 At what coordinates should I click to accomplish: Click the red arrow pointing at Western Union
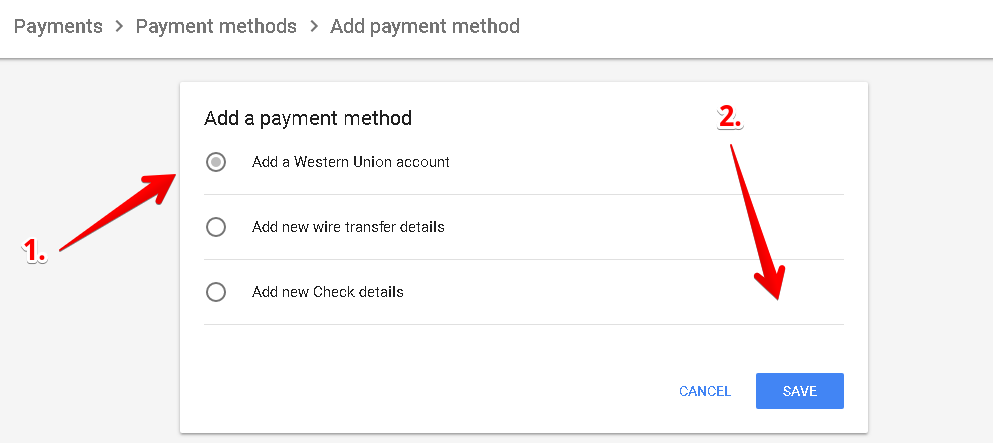point(117,212)
